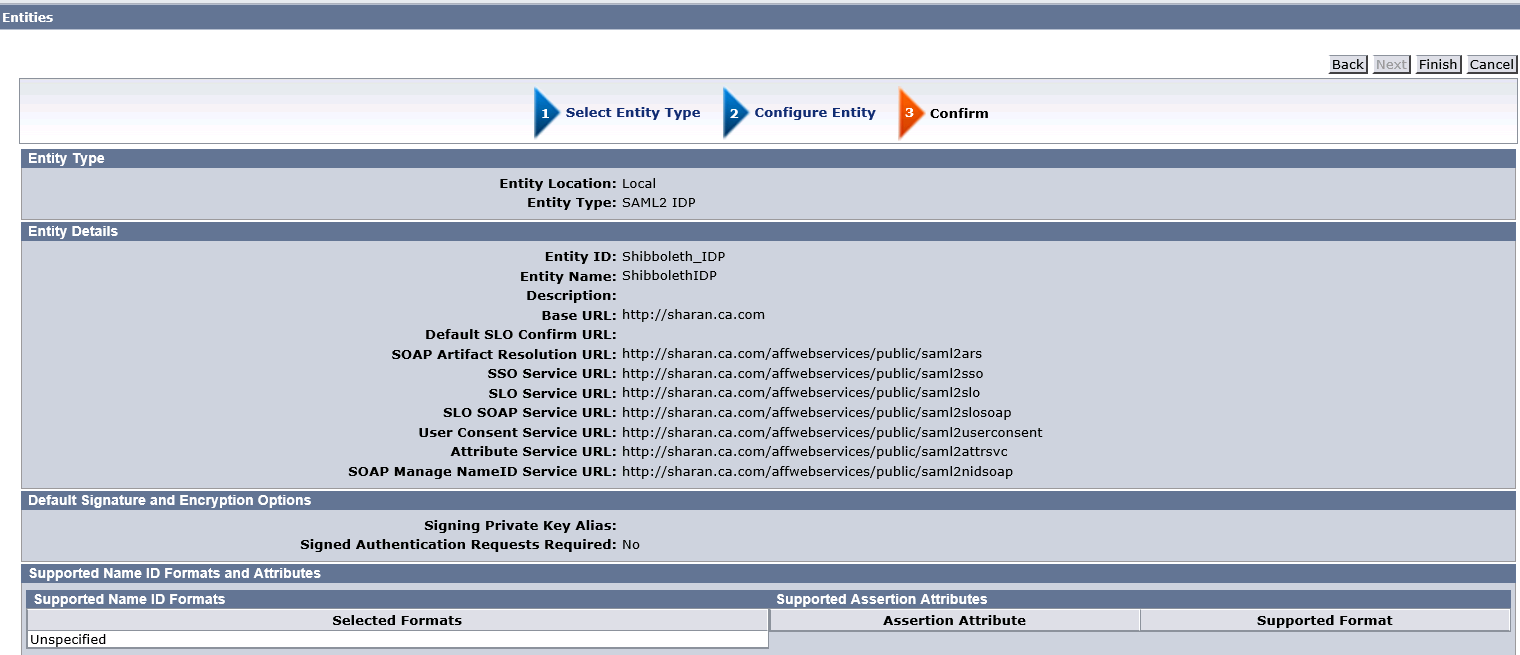Click the Selected Formats column header

397,620
